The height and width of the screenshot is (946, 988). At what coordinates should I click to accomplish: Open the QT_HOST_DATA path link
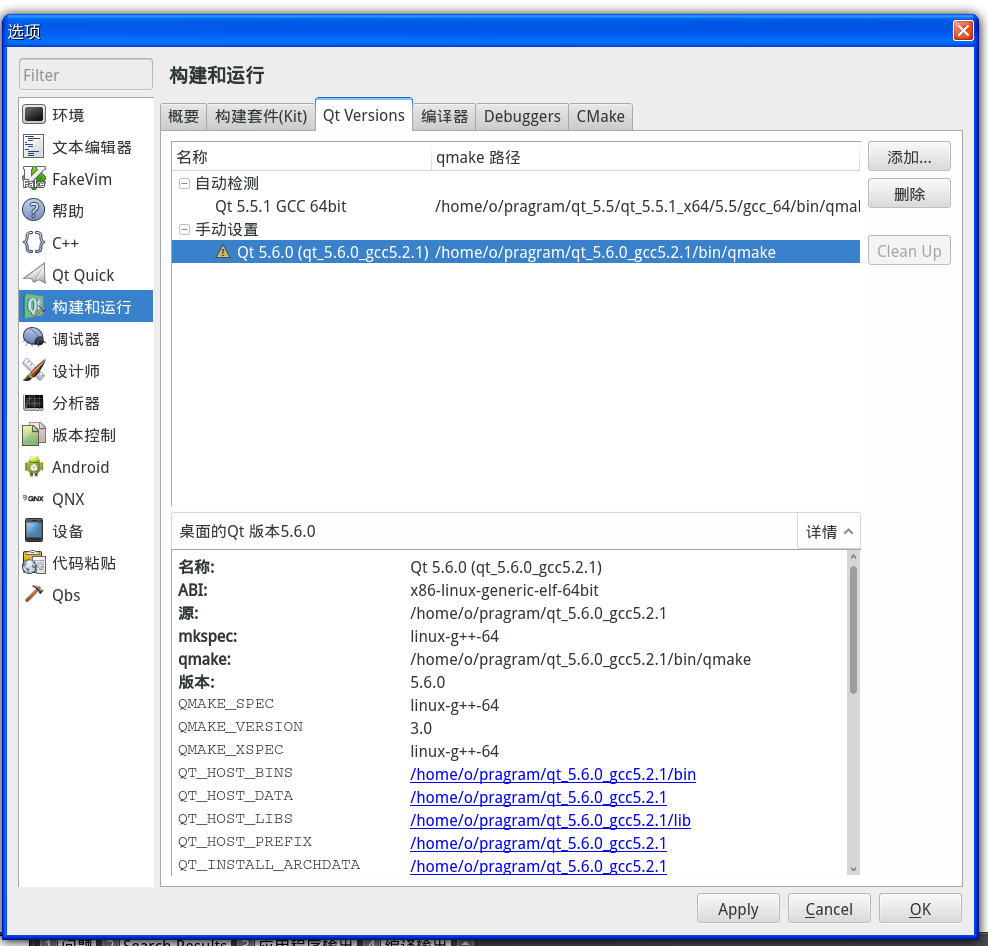pos(538,797)
